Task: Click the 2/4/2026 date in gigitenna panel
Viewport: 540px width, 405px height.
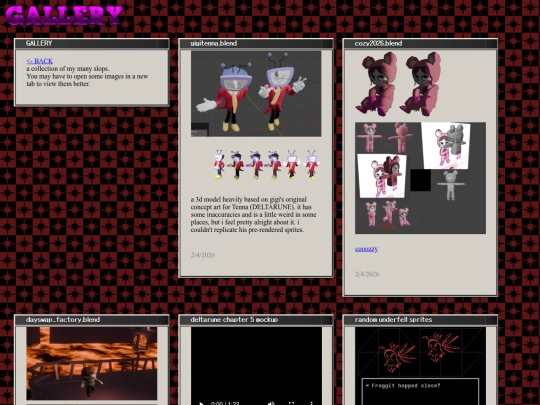Action: [x=203, y=255]
